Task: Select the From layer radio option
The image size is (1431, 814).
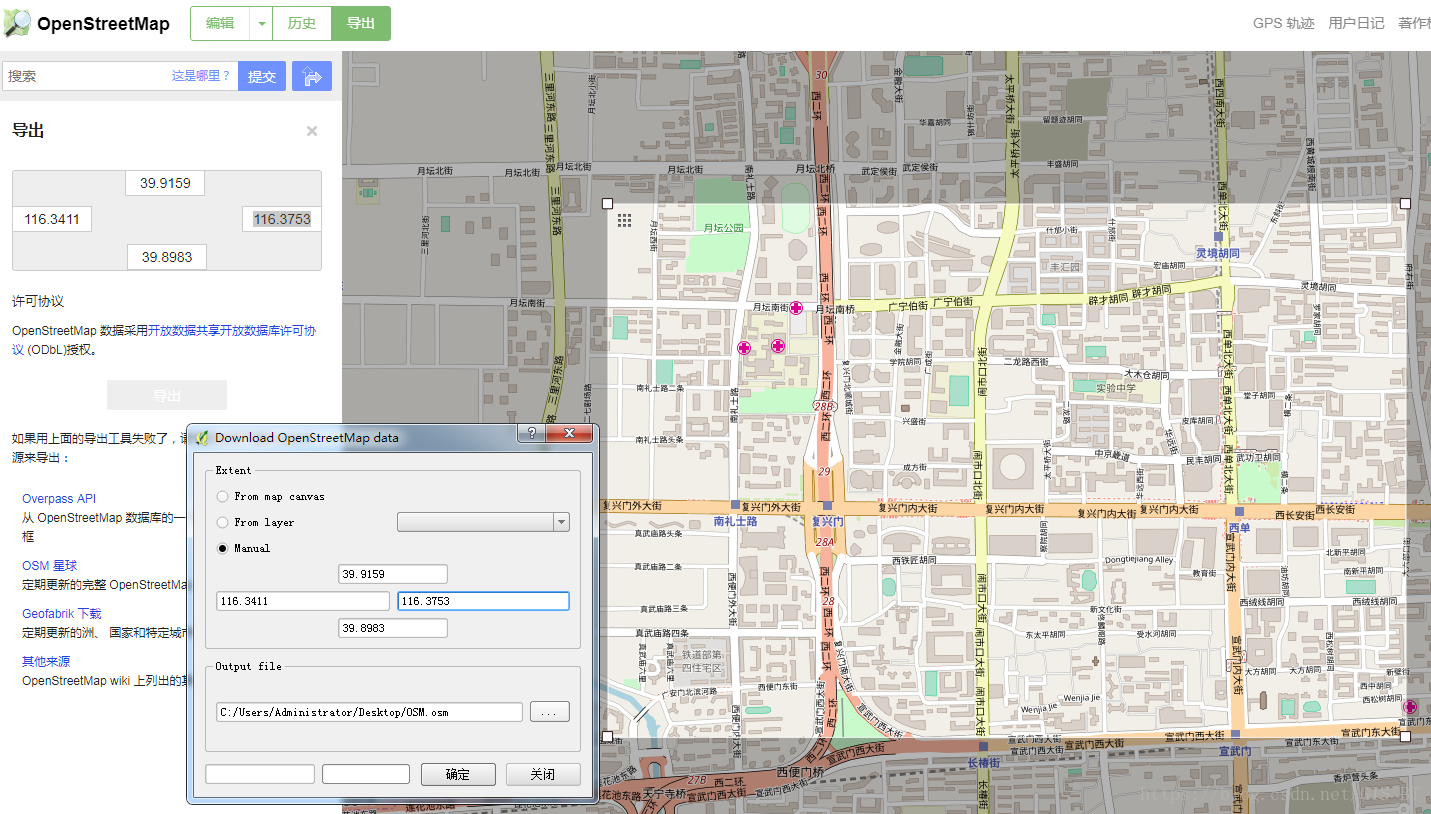Action: pyautogui.click(x=222, y=522)
